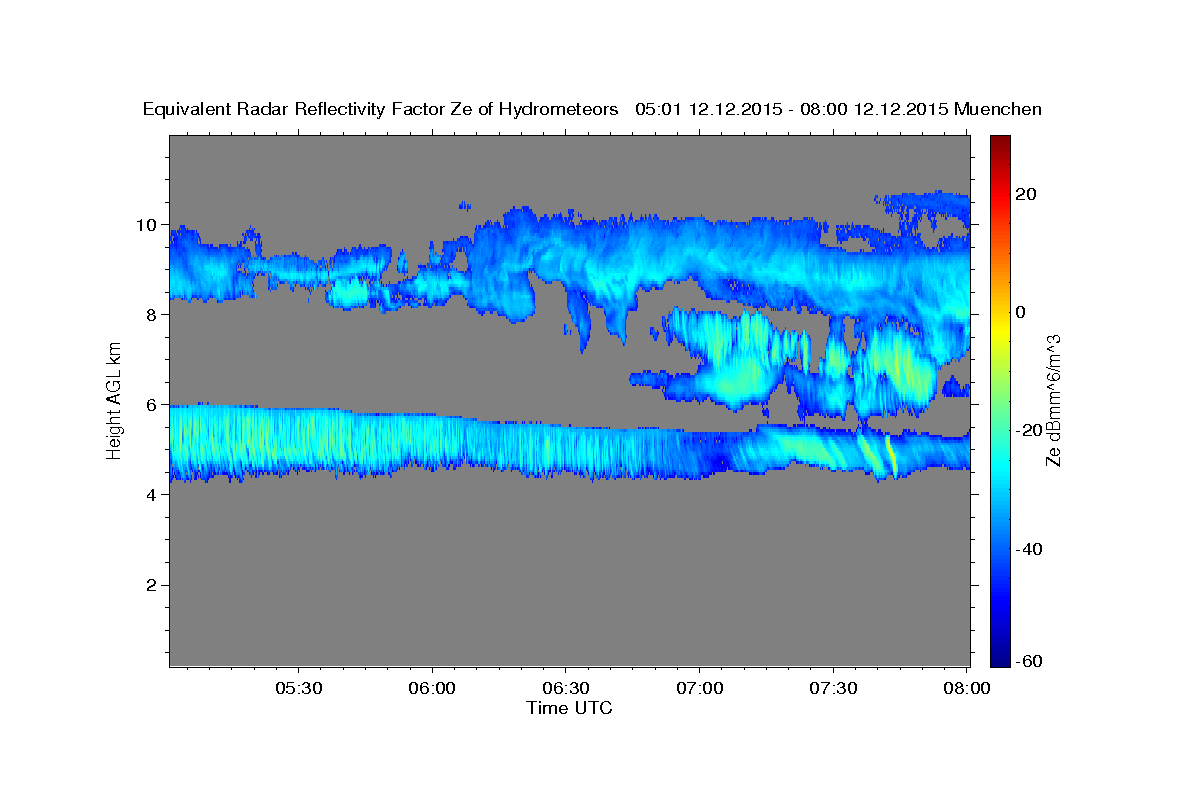
Task: Click the colorbar label '20'
Action: click(x=1025, y=194)
